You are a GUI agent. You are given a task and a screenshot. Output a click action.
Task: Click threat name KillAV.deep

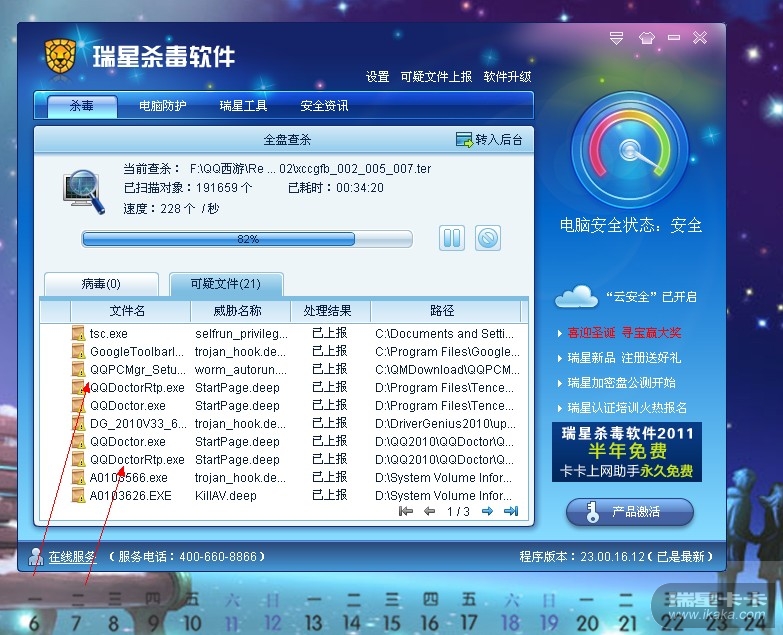coord(226,495)
